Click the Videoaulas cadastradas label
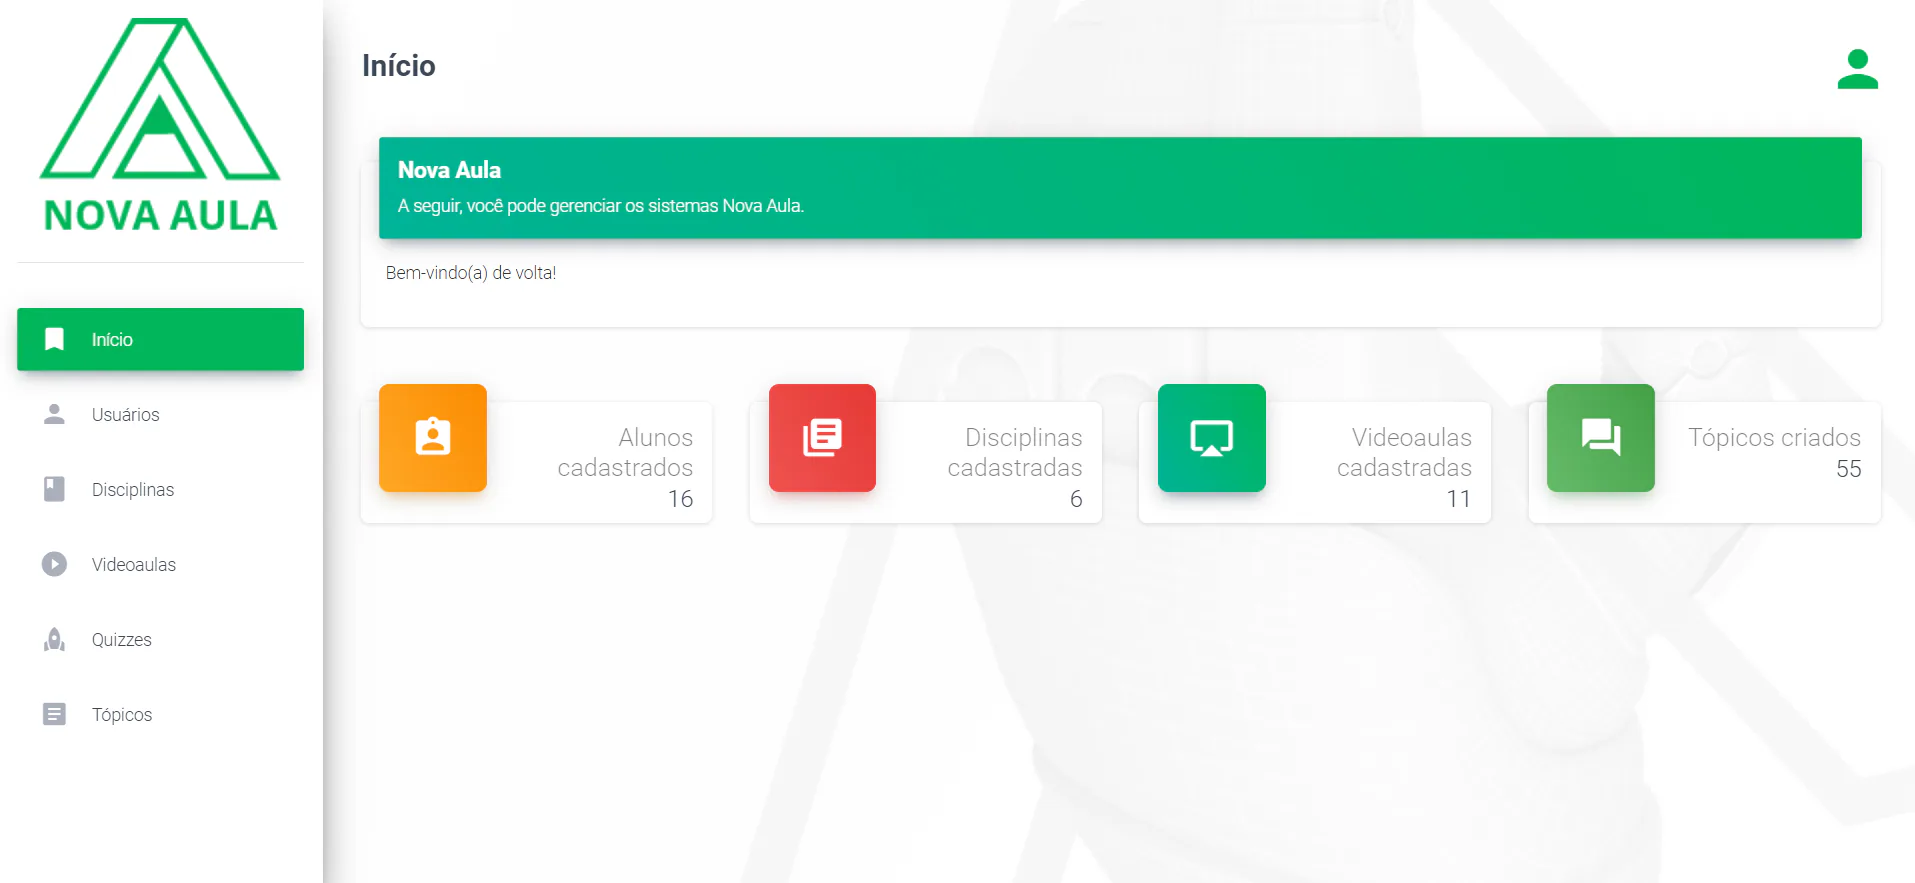The height and width of the screenshot is (883, 1915). (x=1404, y=452)
